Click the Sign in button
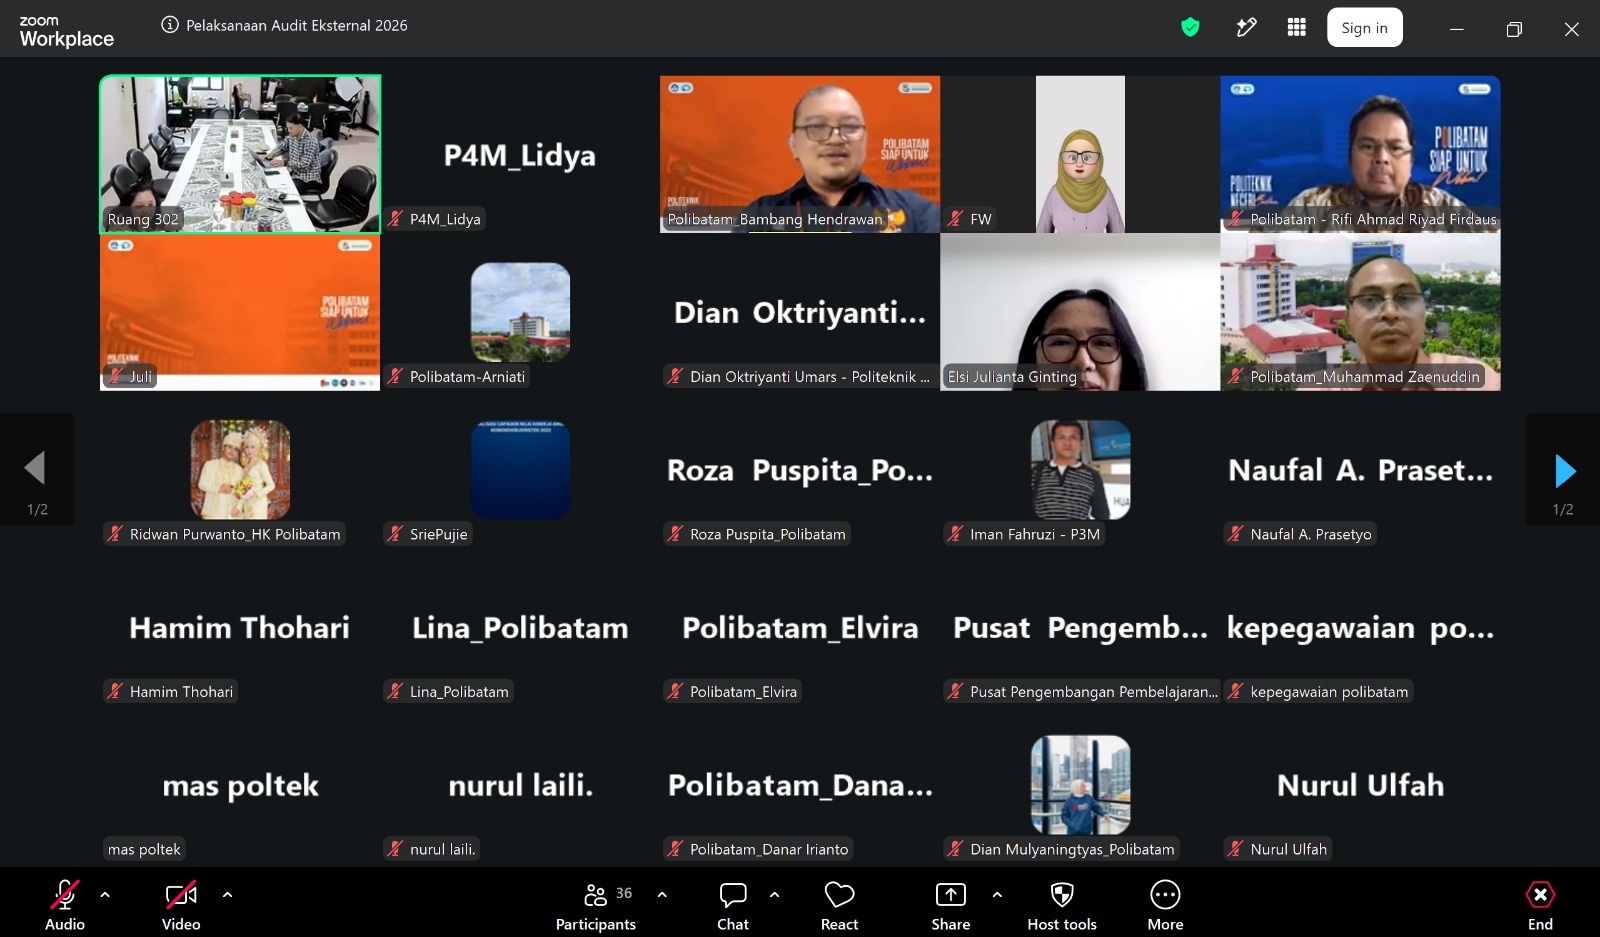1600x937 pixels. (x=1364, y=28)
